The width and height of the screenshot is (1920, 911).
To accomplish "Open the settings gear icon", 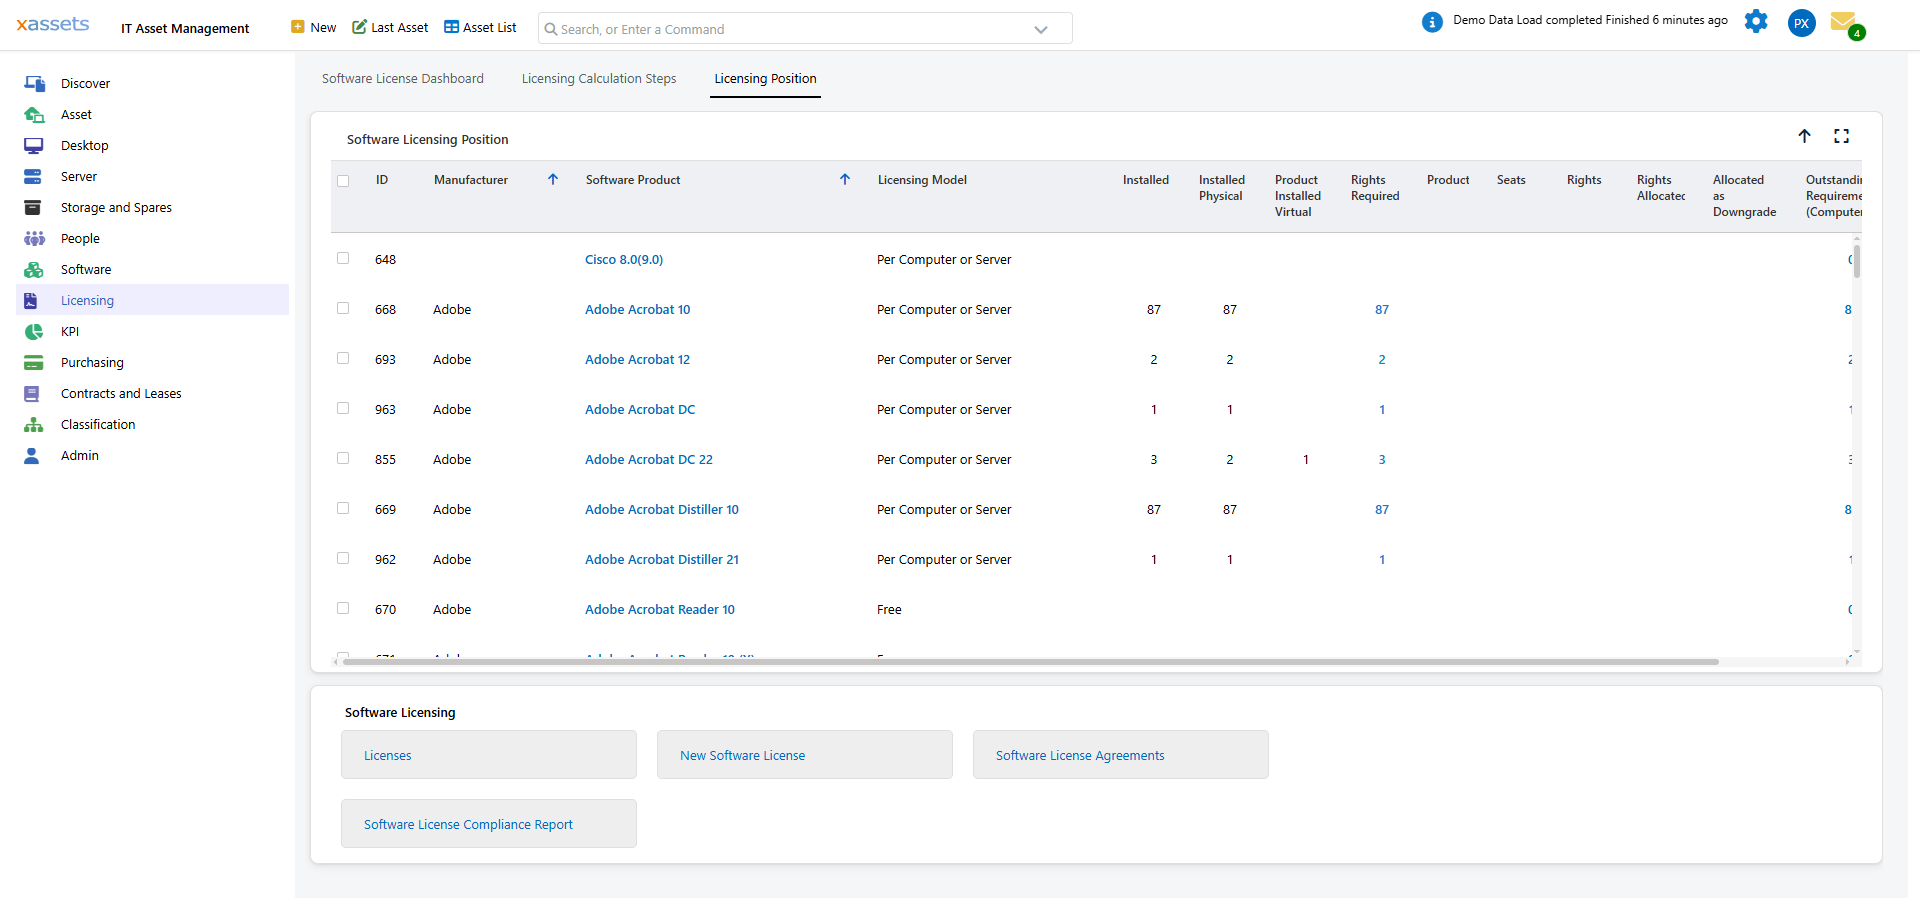I will click(1756, 21).
